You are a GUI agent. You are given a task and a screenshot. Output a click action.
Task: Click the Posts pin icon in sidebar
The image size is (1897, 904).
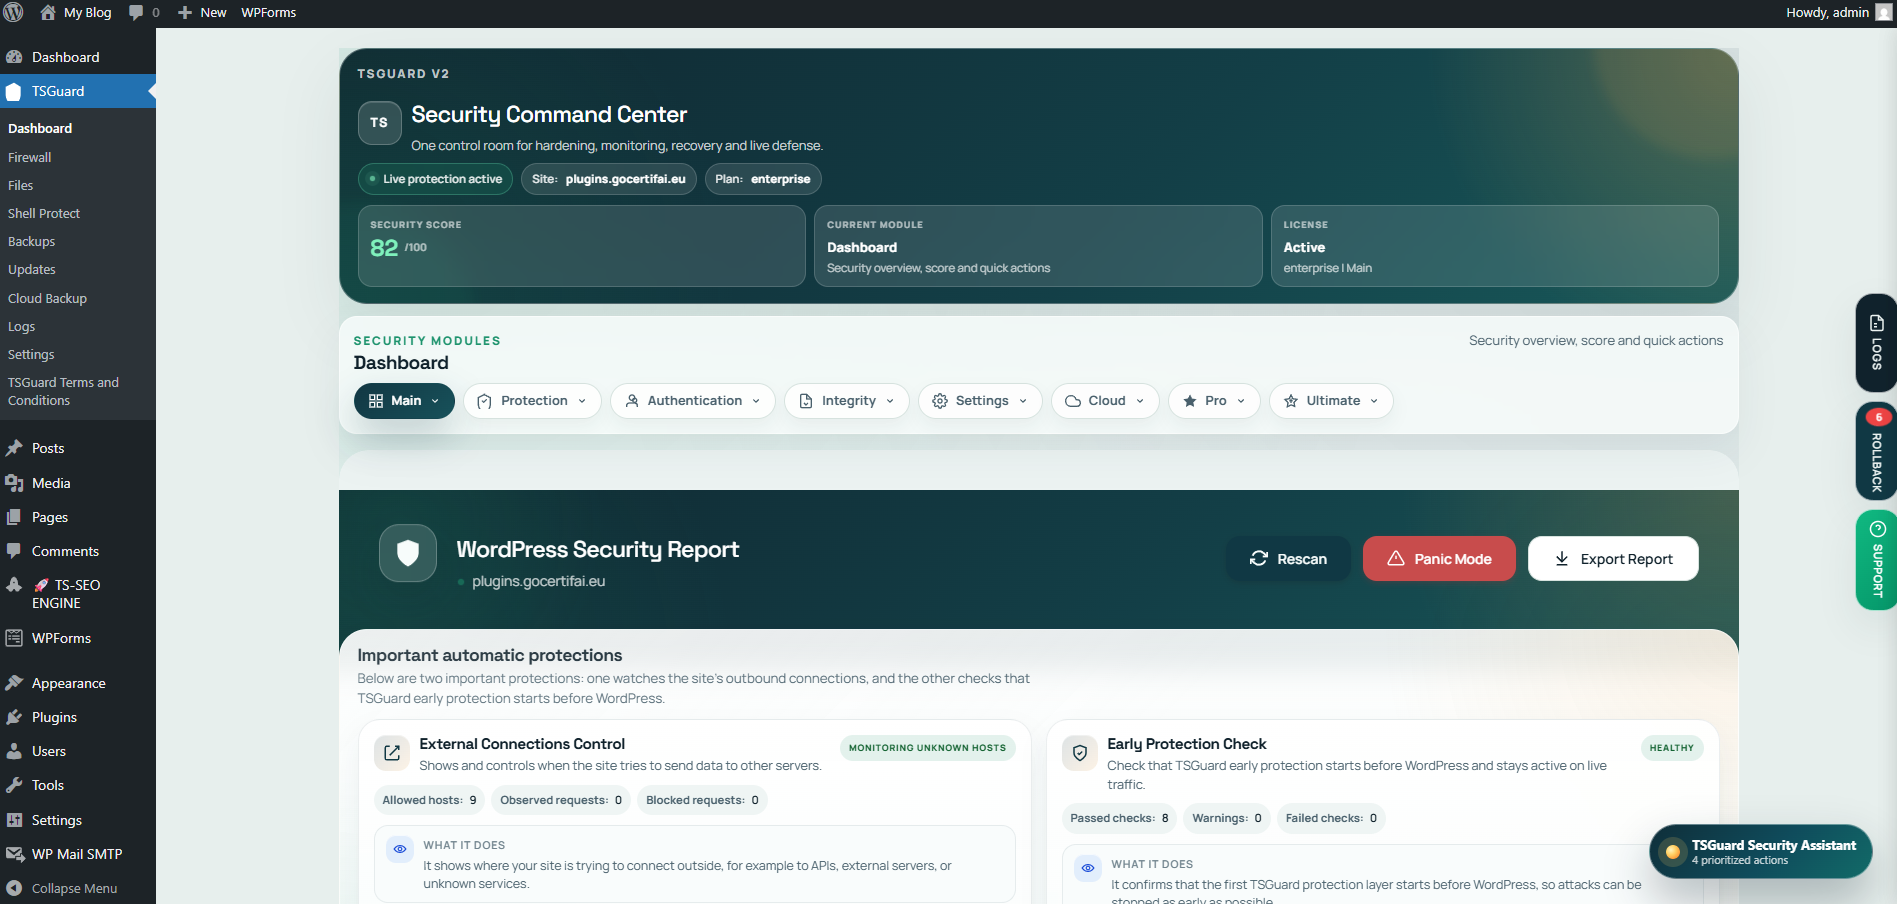coord(14,448)
